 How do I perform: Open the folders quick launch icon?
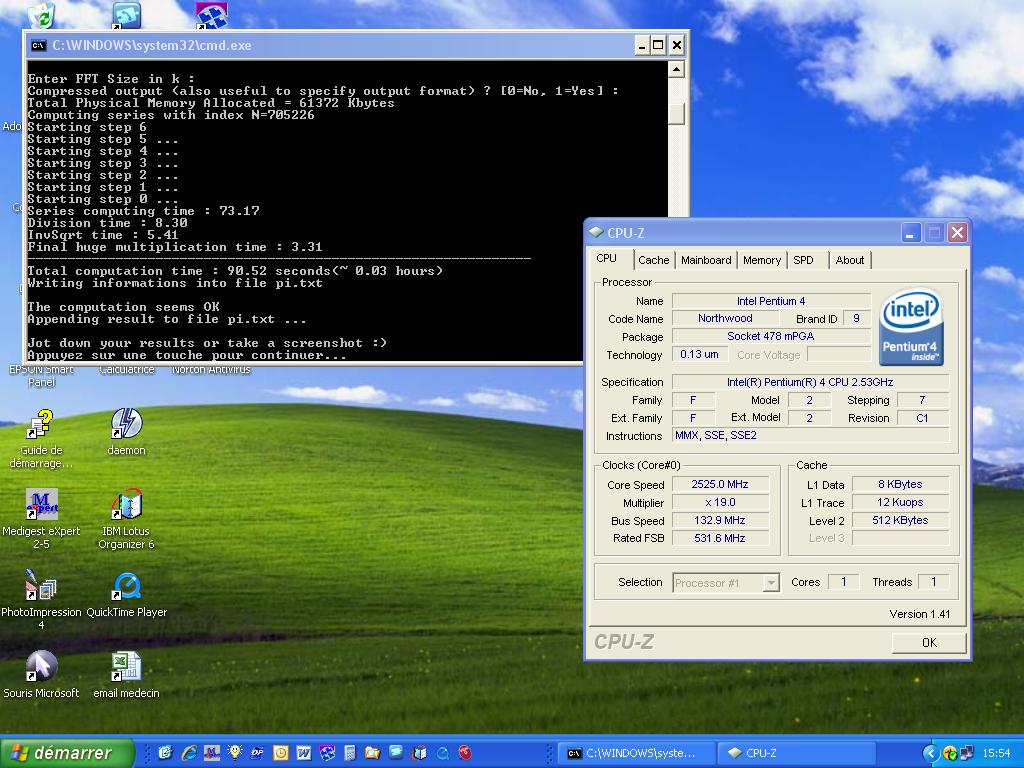point(372,752)
